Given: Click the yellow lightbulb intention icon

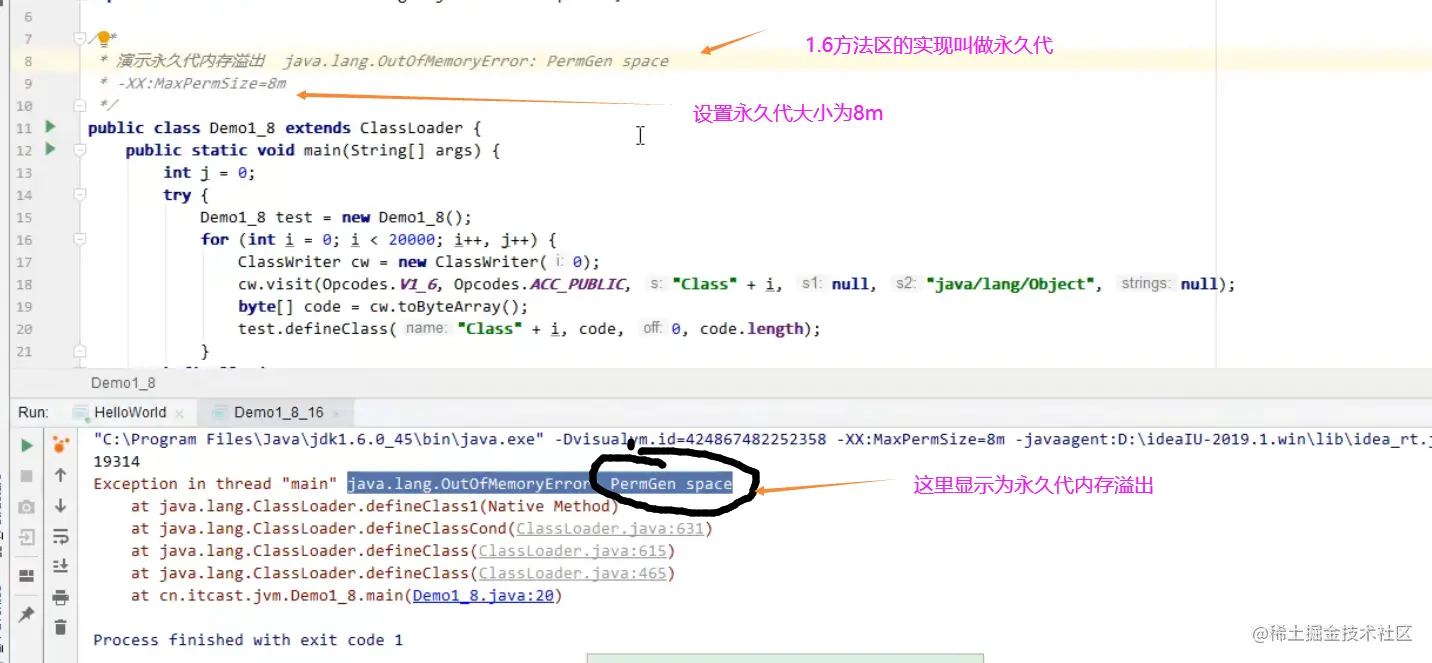Looking at the screenshot, I should point(104,38).
